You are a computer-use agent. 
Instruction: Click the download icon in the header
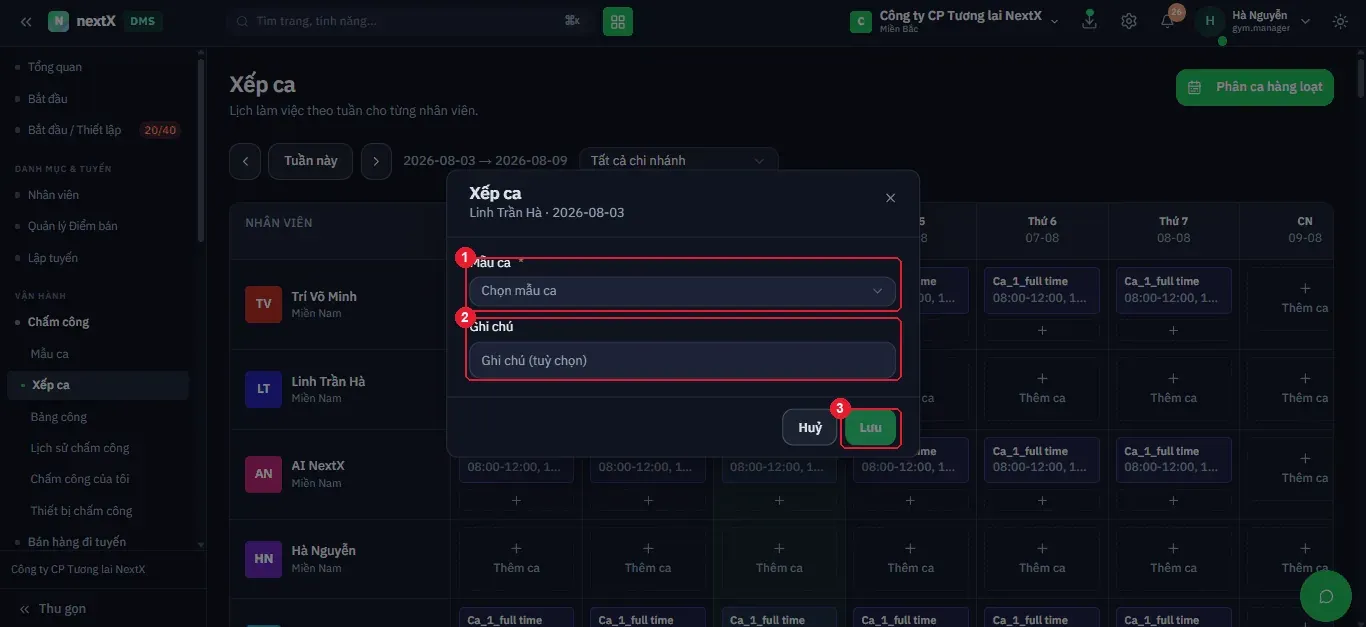(x=1090, y=21)
